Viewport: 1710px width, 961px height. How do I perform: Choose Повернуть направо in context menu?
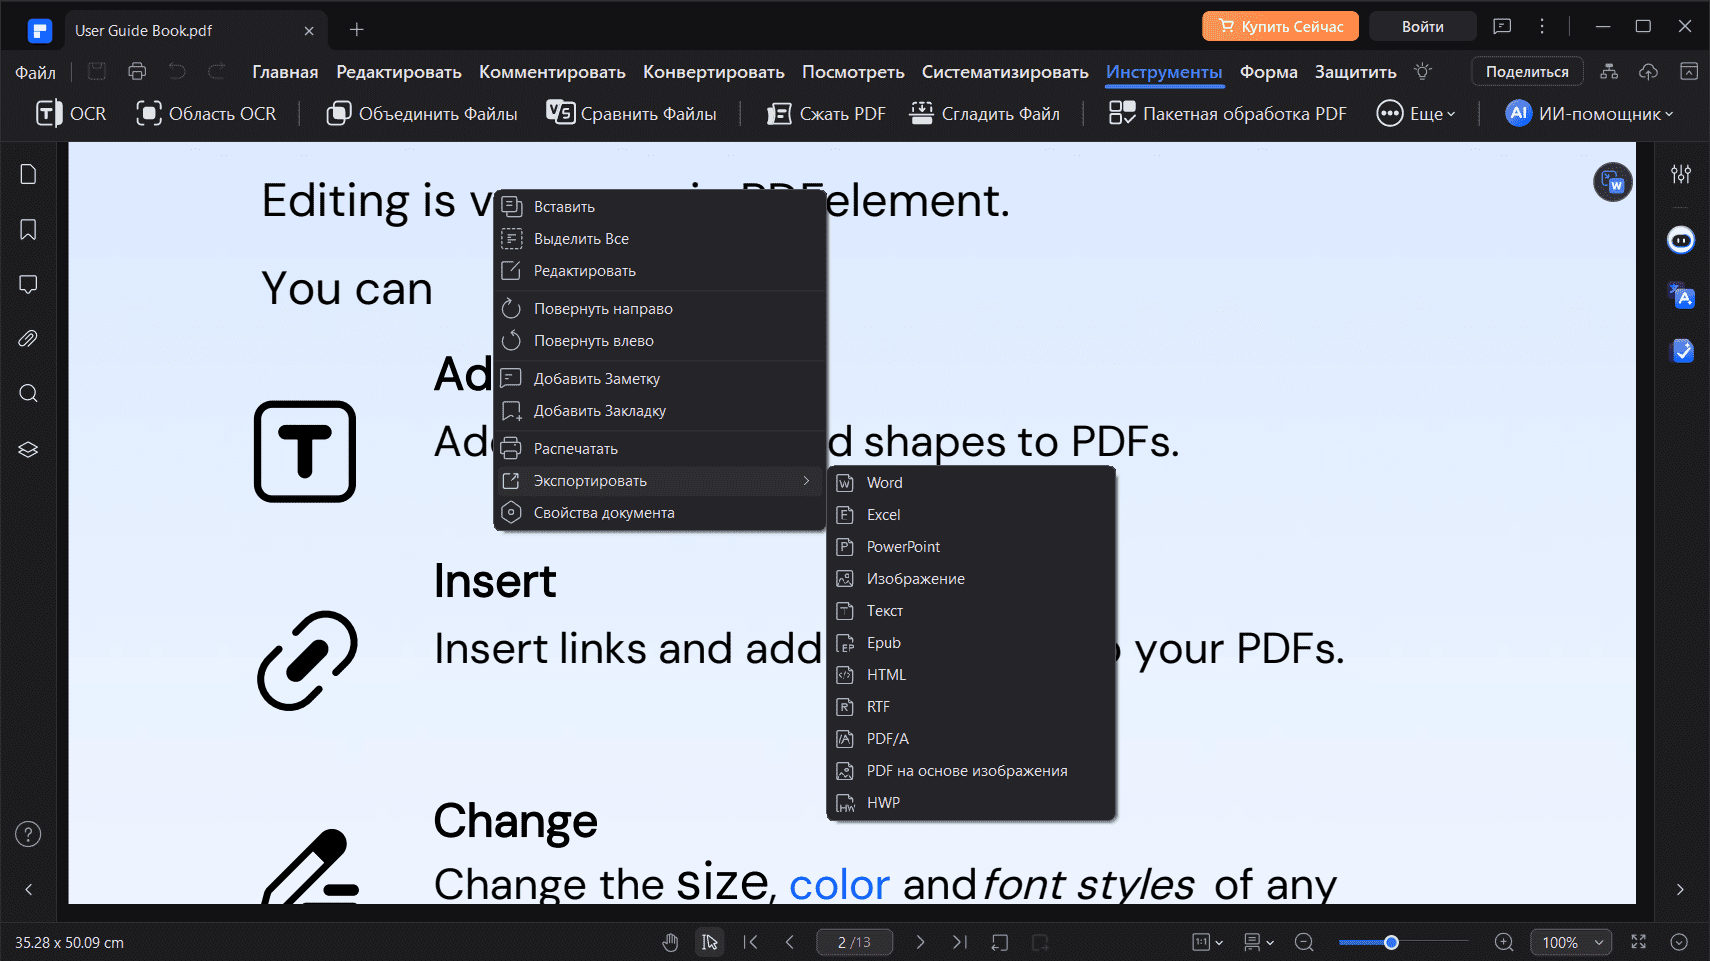[x=660, y=309]
